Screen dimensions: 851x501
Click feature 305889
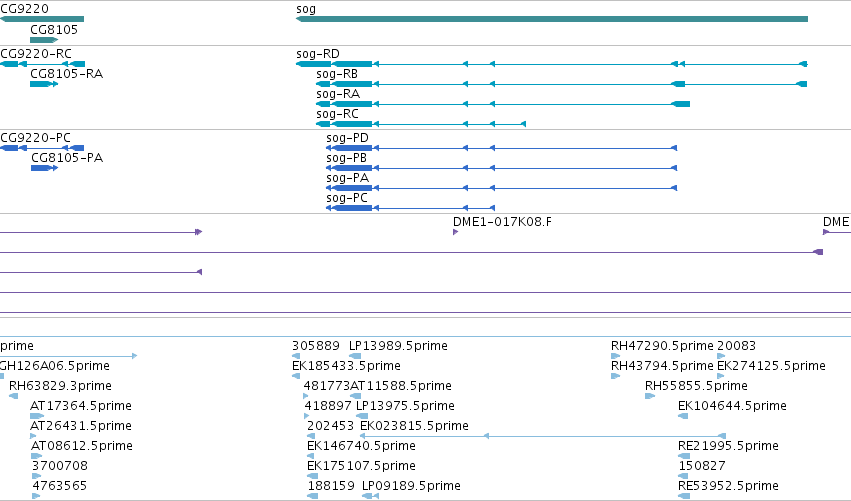[x=316, y=346]
